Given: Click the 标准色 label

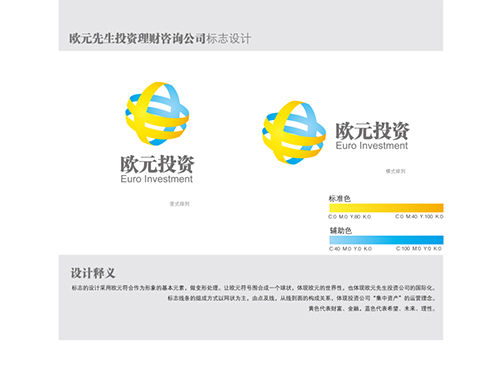Looking at the screenshot, I should 340,199.
